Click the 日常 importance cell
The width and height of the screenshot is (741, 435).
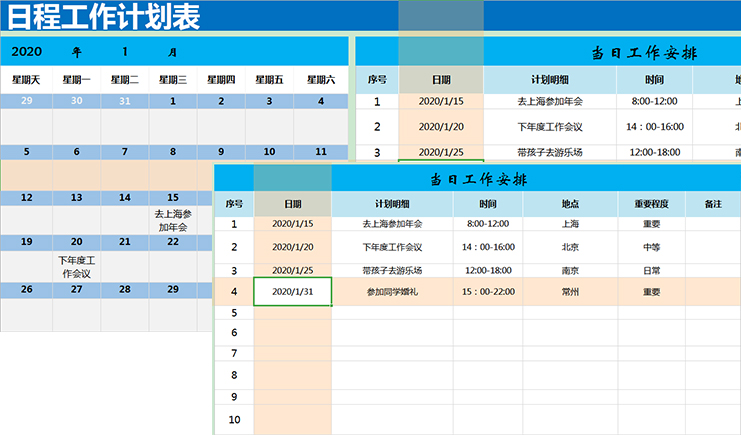(651, 271)
